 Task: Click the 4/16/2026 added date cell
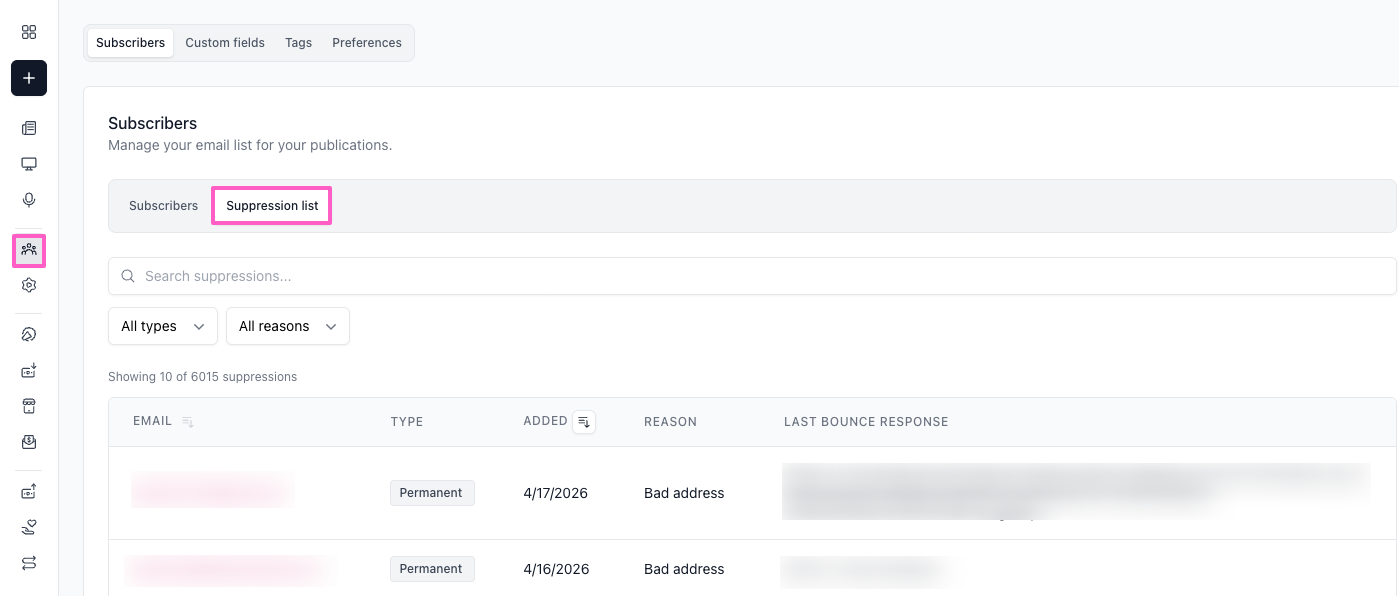[556, 569]
